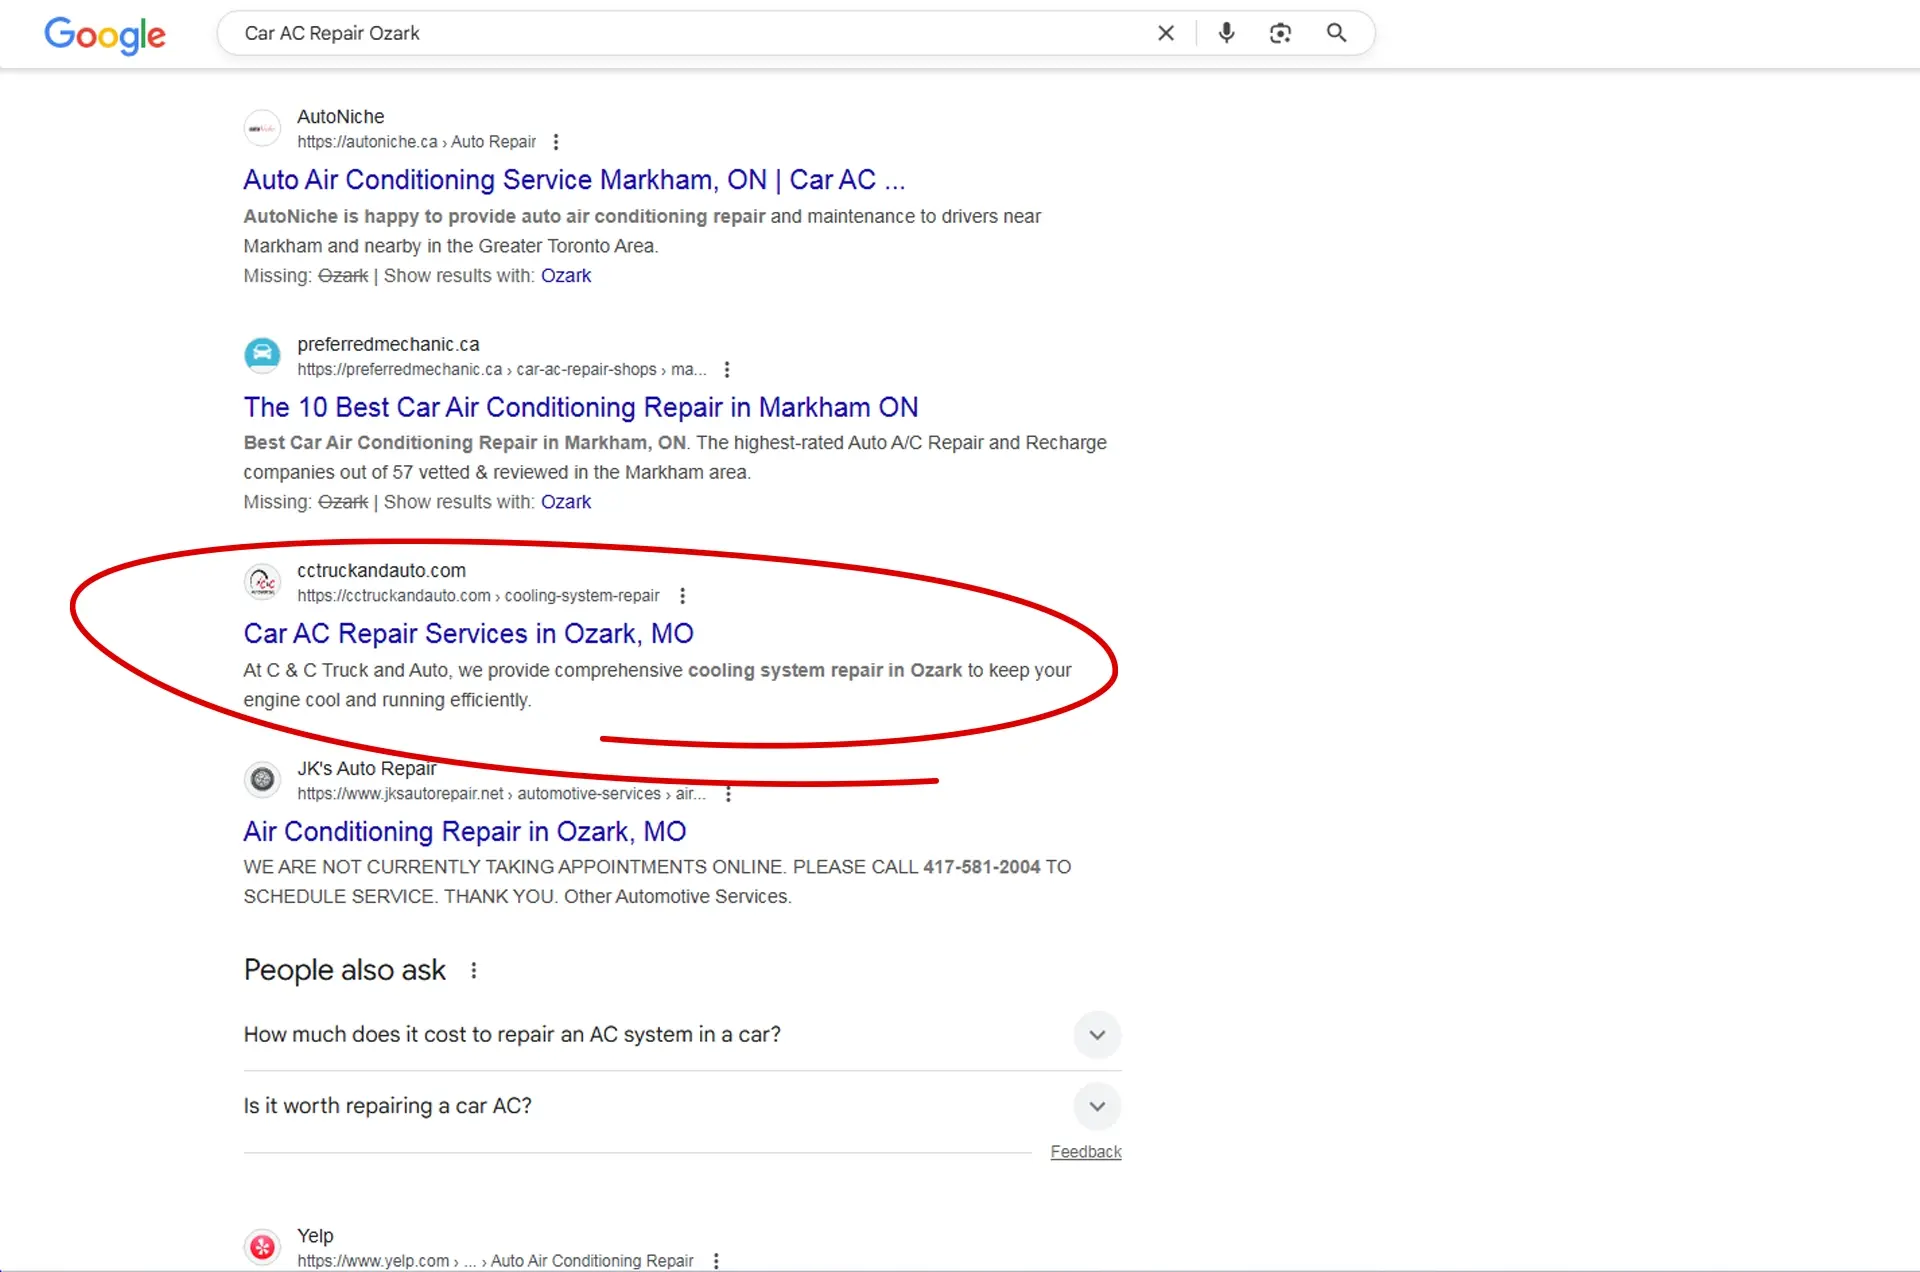Click the cctruckandauto.com favicon
This screenshot has width=1920, height=1272.
pos(262,581)
